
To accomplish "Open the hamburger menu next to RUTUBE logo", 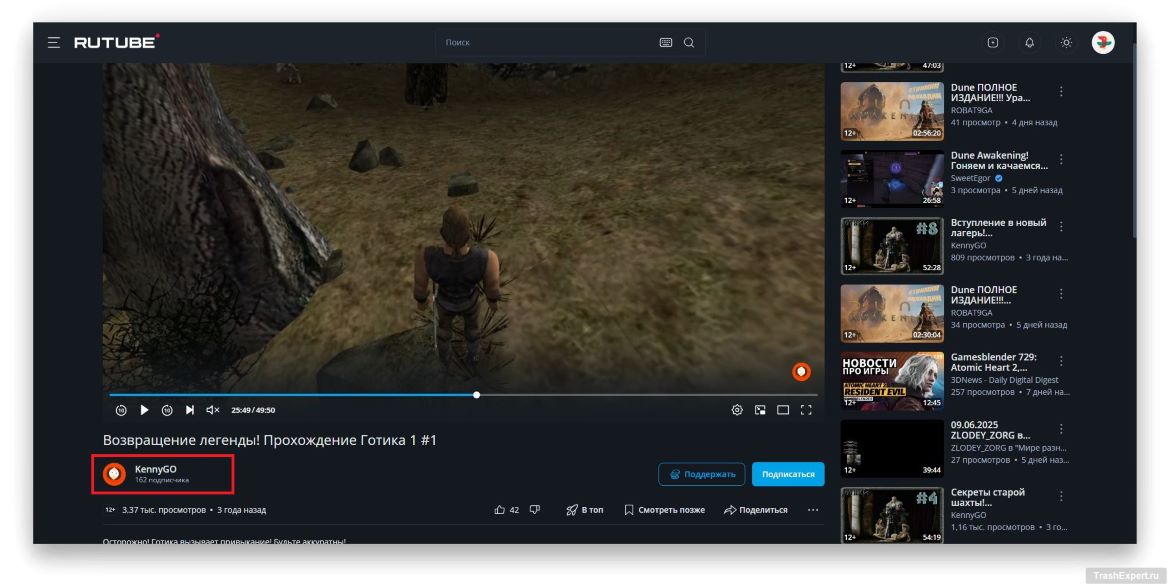I will [x=54, y=42].
